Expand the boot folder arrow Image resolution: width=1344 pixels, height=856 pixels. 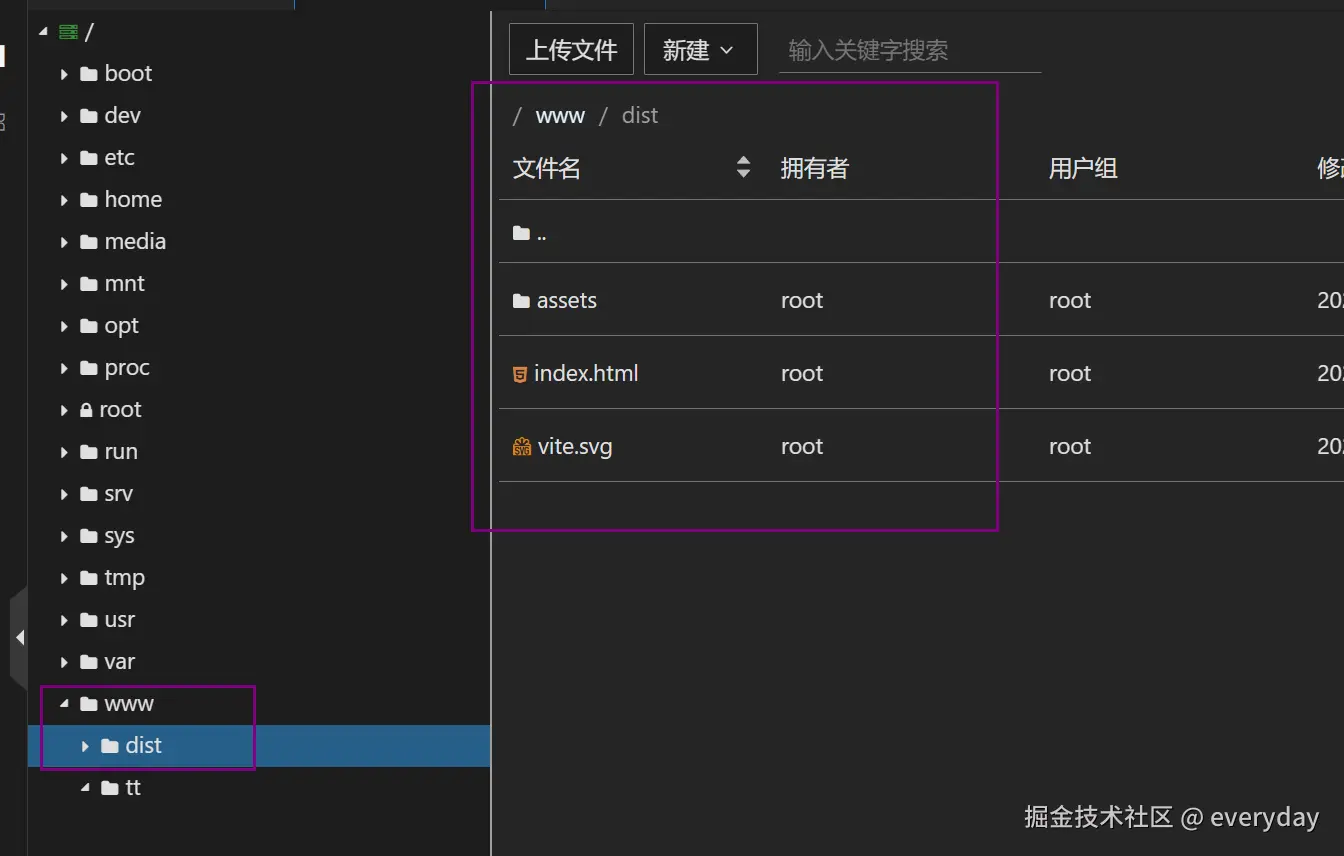click(64, 74)
